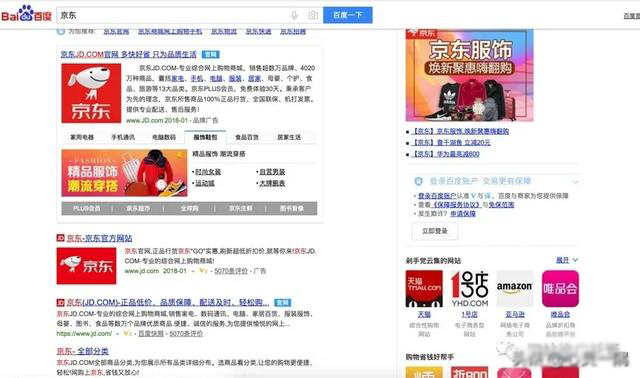The image size is (640, 378).
Task: Open the 京东服饰 banner advertisement image
Action: (x=469, y=75)
